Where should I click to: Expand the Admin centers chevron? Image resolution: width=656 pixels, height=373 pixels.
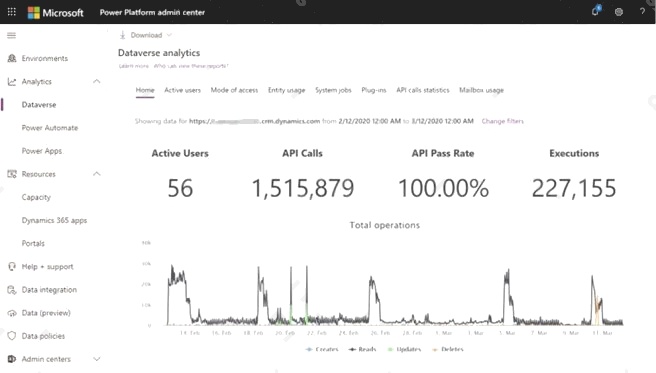click(97, 359)
